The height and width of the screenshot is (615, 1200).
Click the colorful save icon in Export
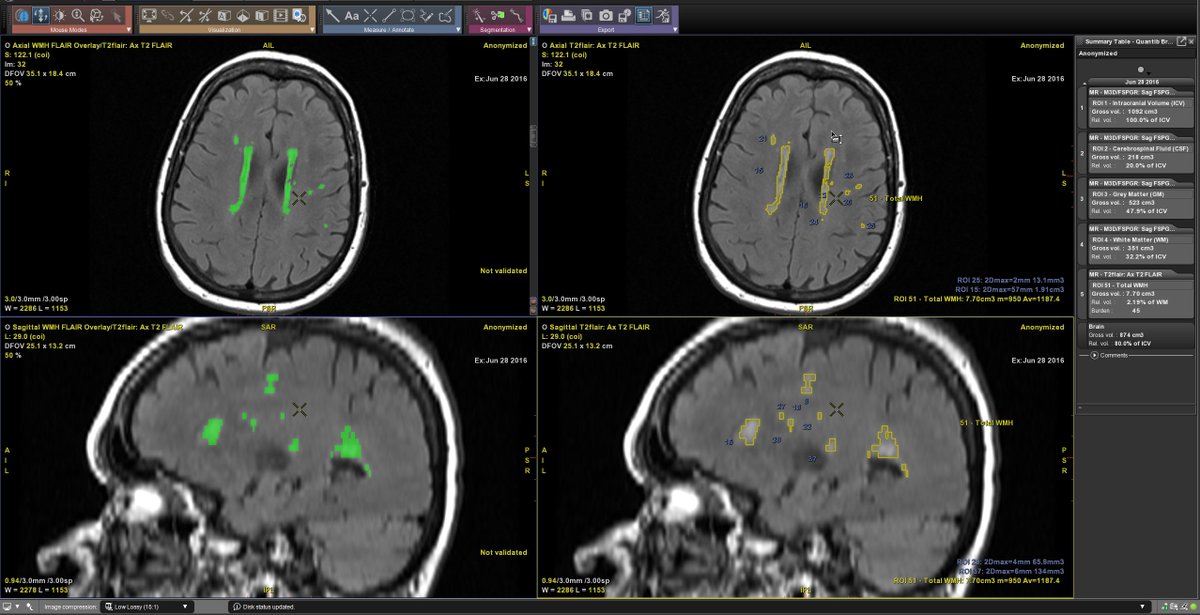pyautogui.click(x=549, y=15)
